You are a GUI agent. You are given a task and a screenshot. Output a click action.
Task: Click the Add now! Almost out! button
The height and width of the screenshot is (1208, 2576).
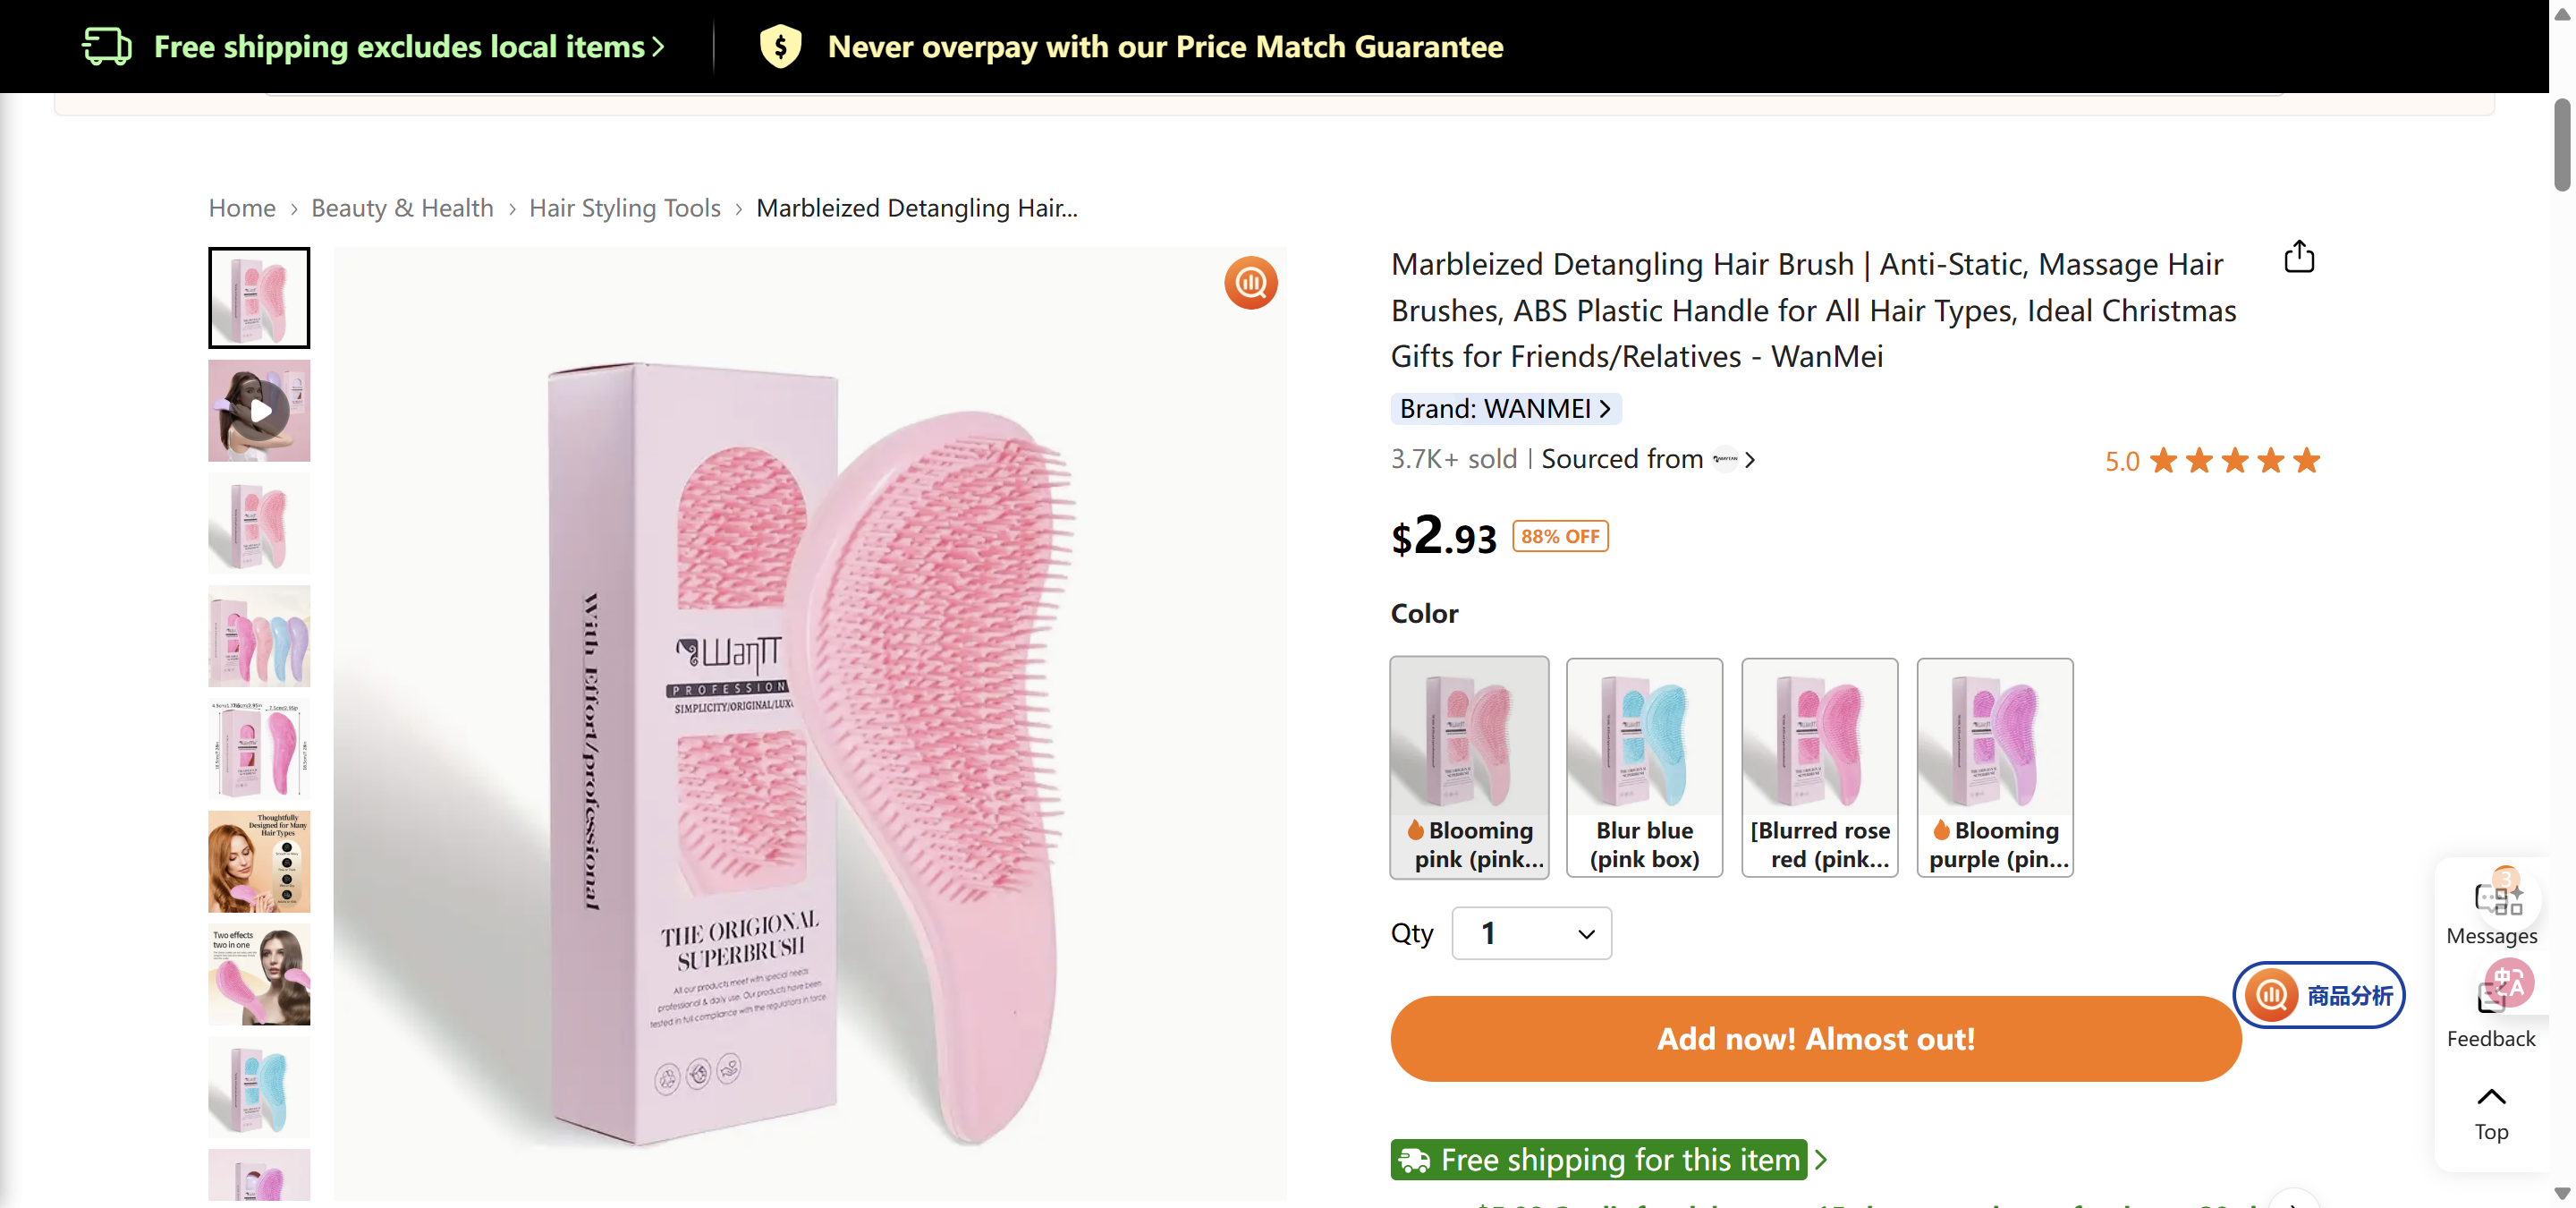coord(1814,1038)
